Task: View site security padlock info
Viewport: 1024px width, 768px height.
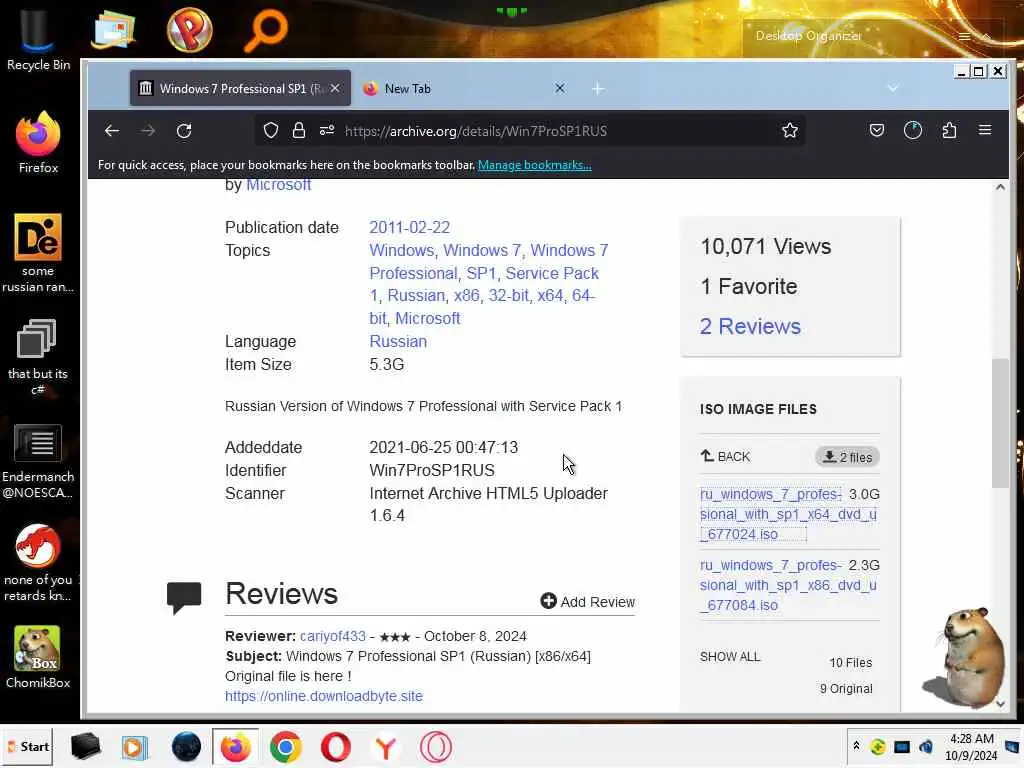Action: [x=298, y=131]
